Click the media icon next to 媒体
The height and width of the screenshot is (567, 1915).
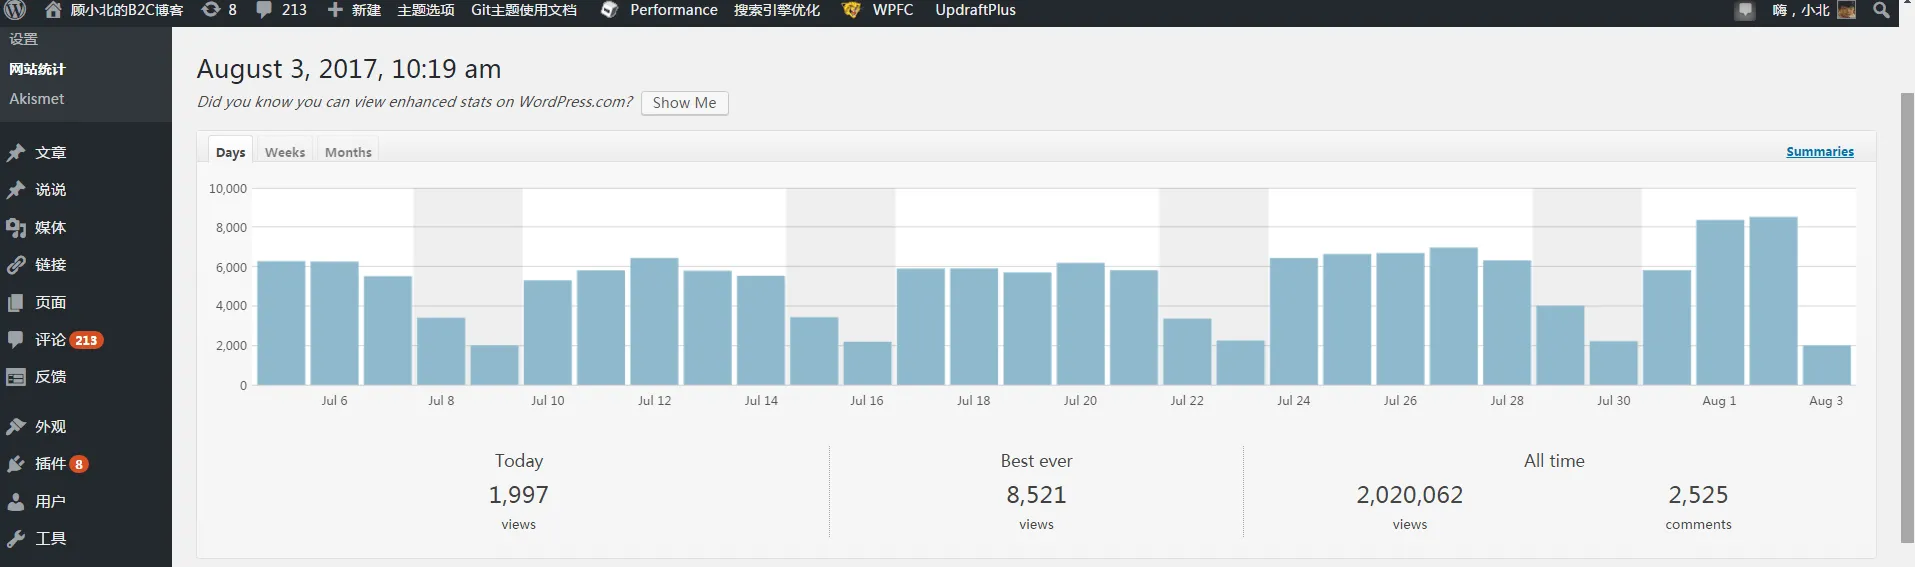pos(16,228)
